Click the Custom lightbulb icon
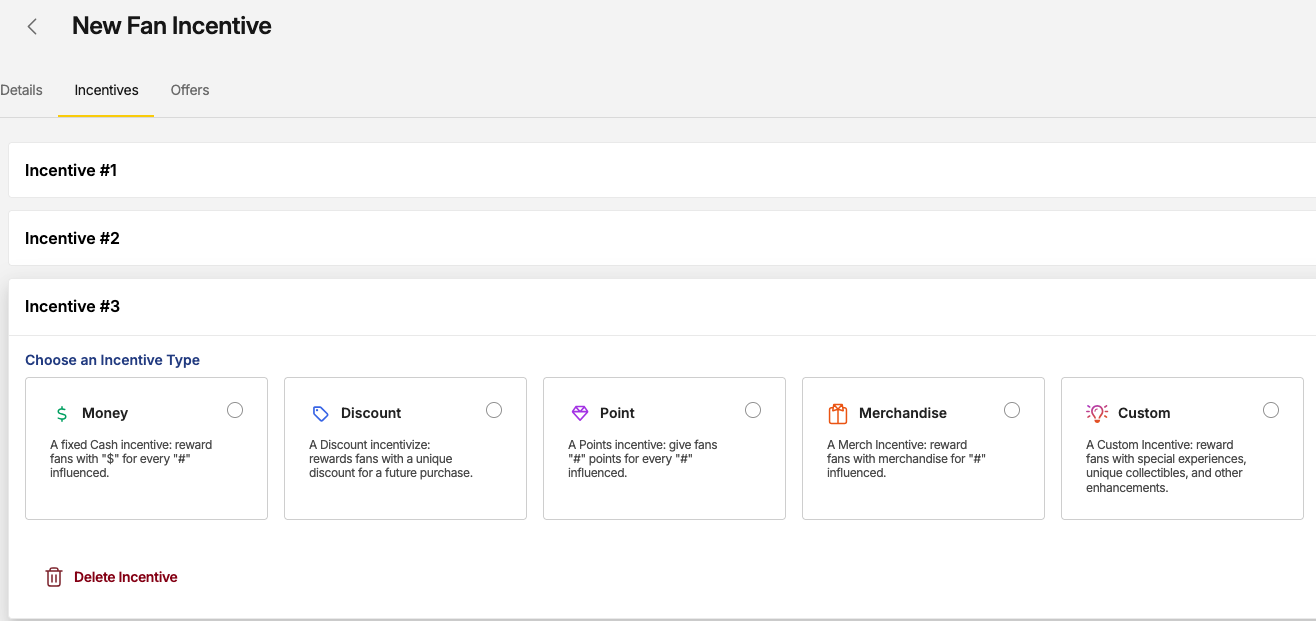This screenshot has height=621, width=1316. (1097, 413)
